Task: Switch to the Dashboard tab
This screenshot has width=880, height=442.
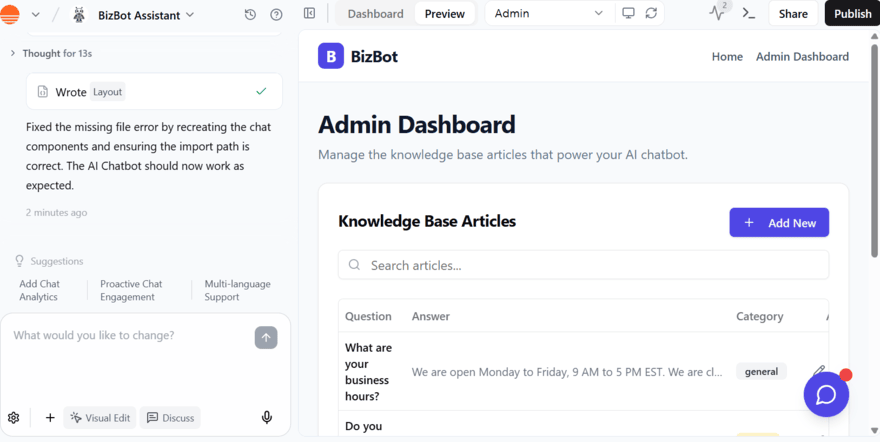Action: (375, 14)
